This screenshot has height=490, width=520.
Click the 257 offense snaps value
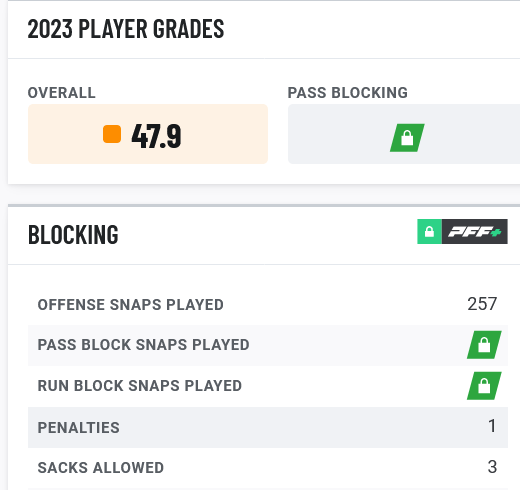click(x=482, y=304)
